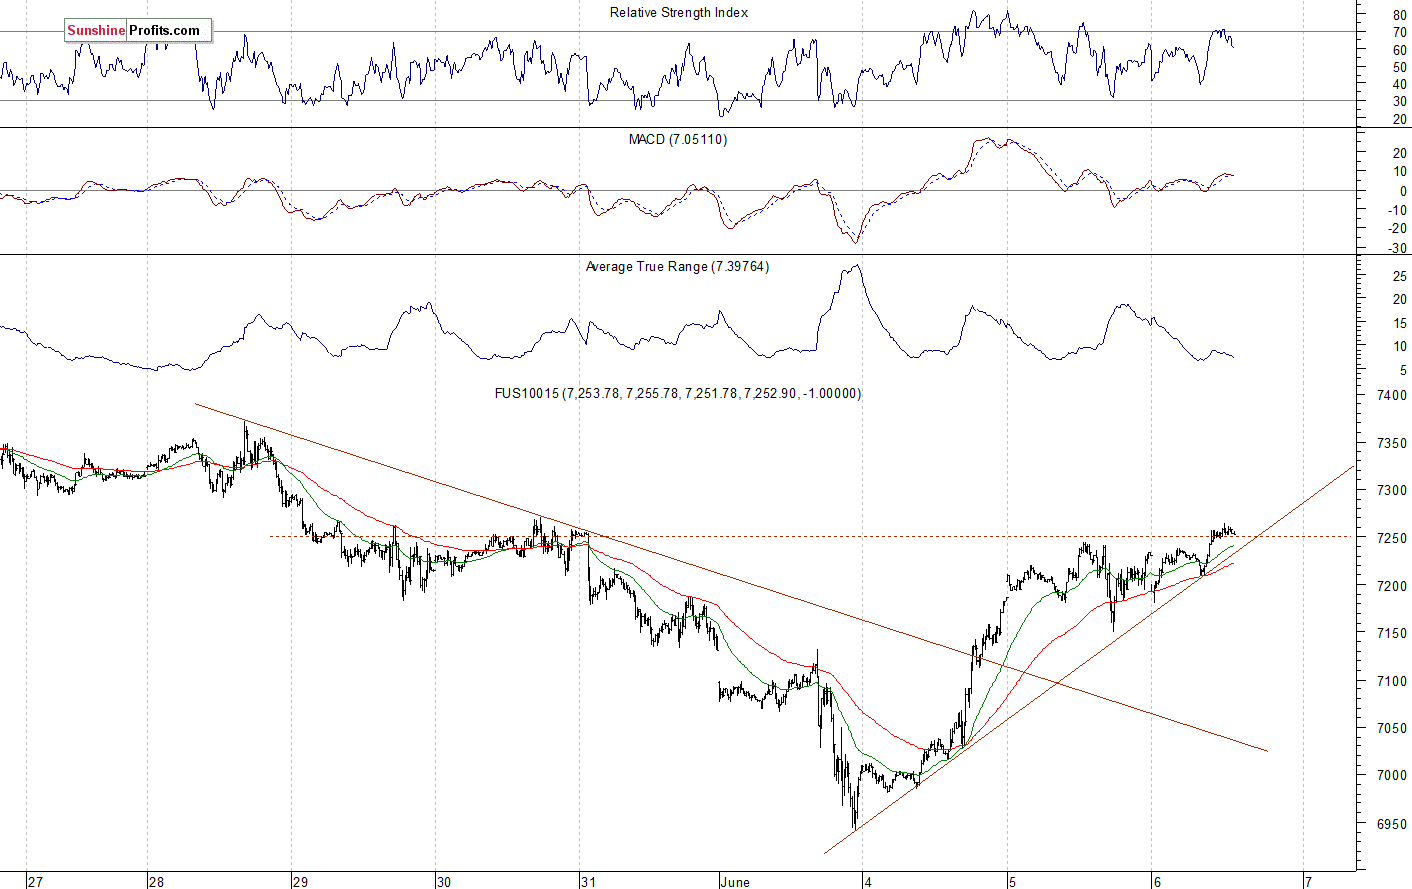Click date label 4 on time axis
This screenshot has height=889, width=1412.
869,882
